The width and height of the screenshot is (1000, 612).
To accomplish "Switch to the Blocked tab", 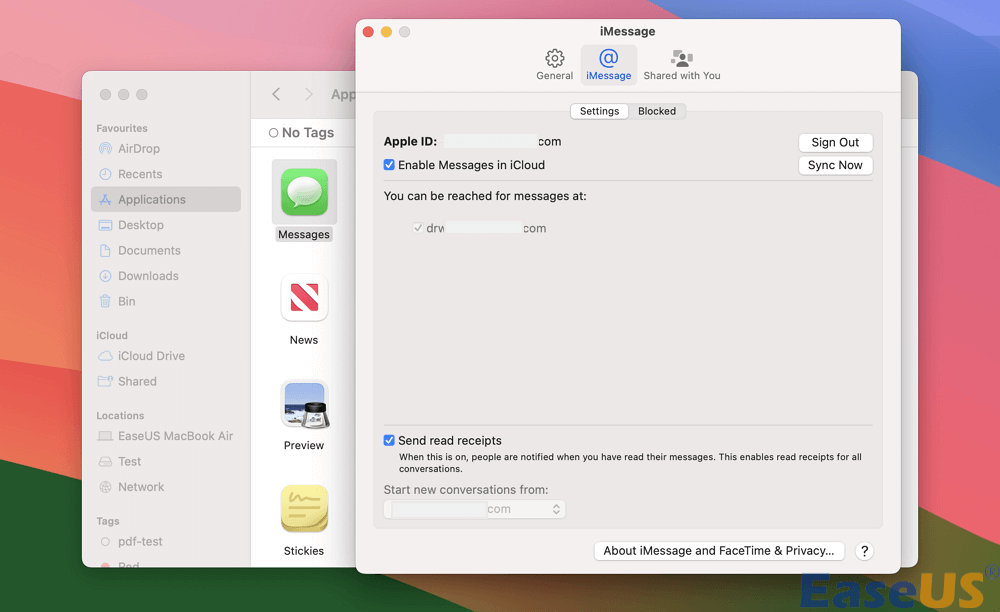I will [x=657, y=111].
